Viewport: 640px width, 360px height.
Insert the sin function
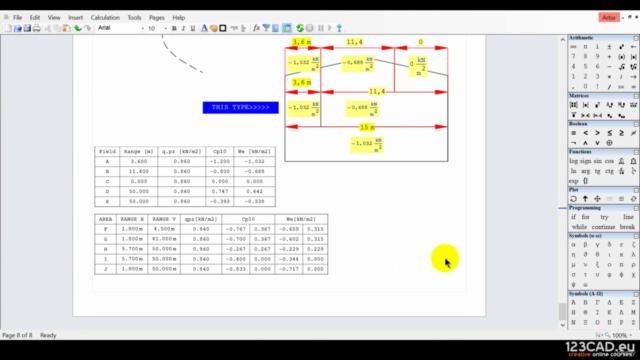pos(598,161)
